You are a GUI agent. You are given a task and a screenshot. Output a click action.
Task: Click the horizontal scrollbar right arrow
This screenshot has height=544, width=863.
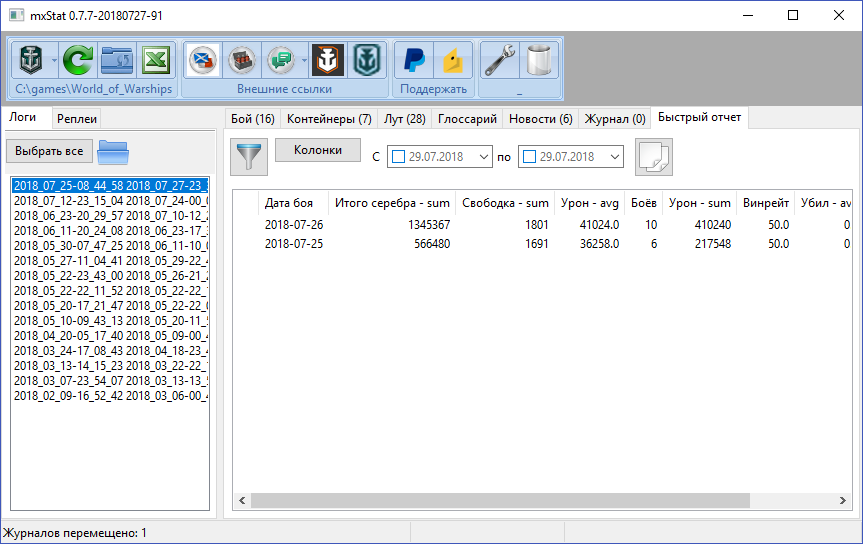click(x=843, y=501)
